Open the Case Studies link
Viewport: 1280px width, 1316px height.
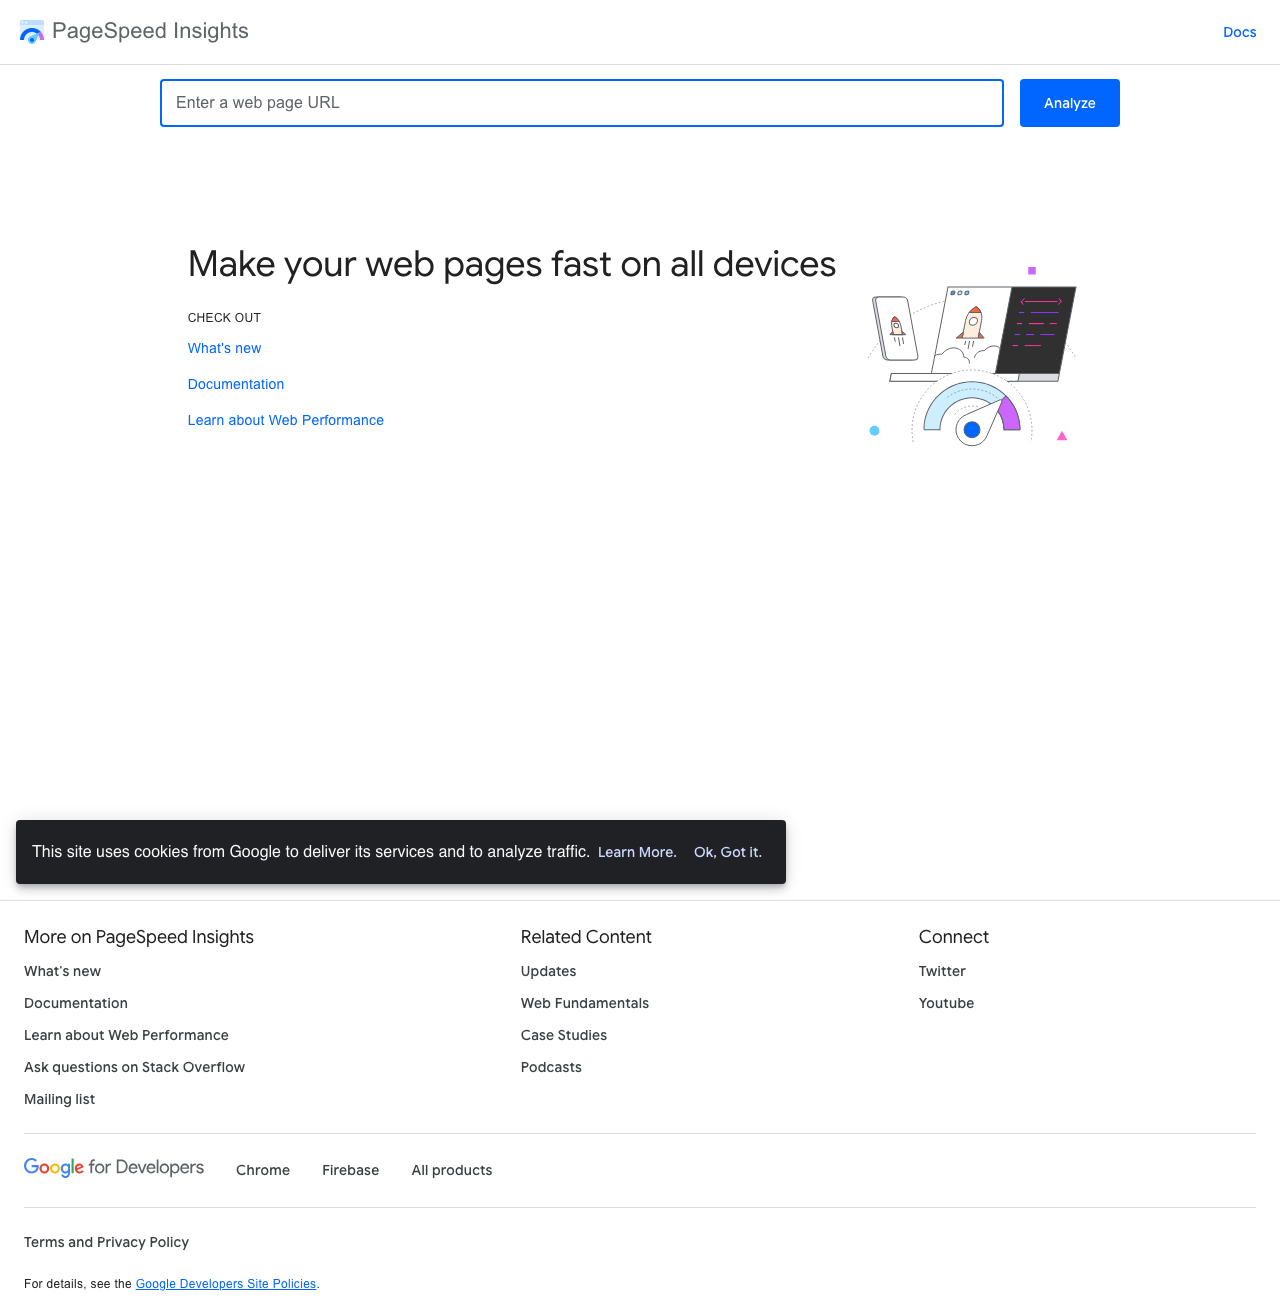tap(564, 1035)
